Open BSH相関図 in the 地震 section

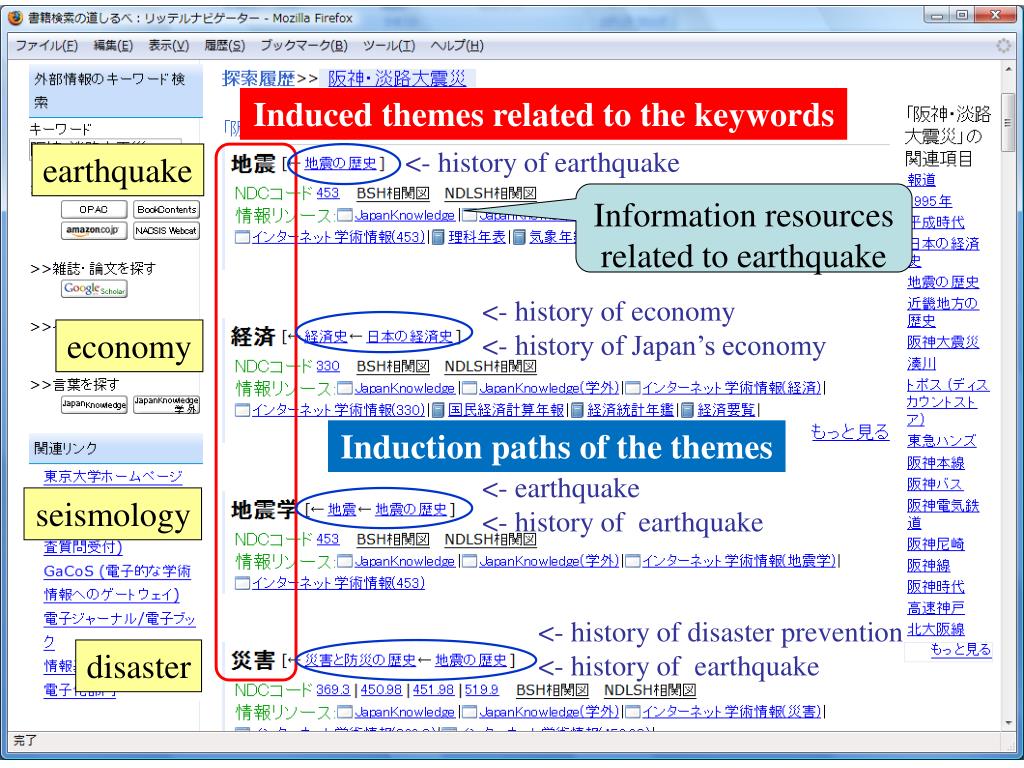[393, 193]
